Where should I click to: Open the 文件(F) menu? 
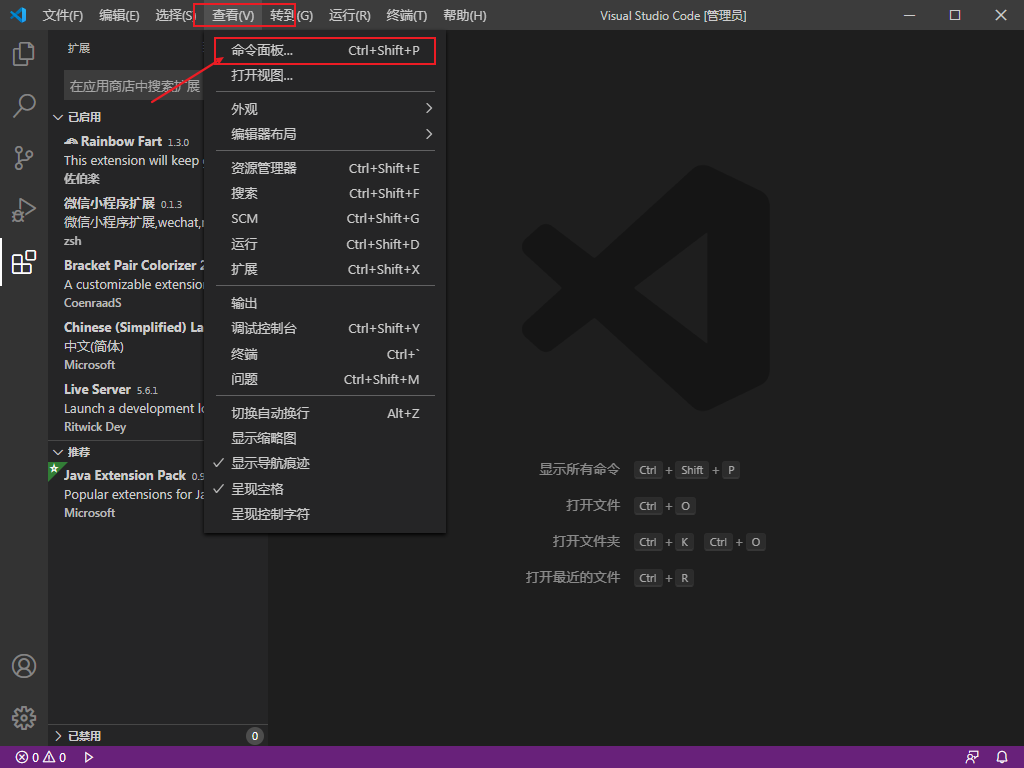tap(62, 15)
